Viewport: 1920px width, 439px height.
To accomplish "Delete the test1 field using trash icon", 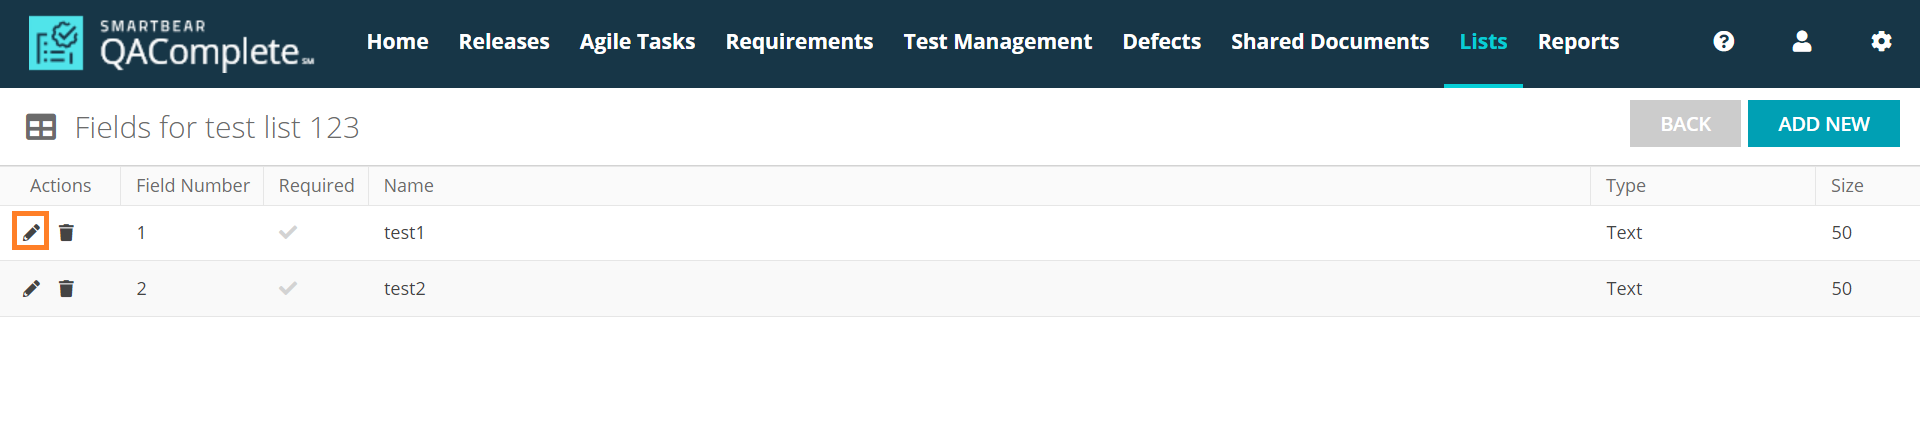I will point(66,233).
